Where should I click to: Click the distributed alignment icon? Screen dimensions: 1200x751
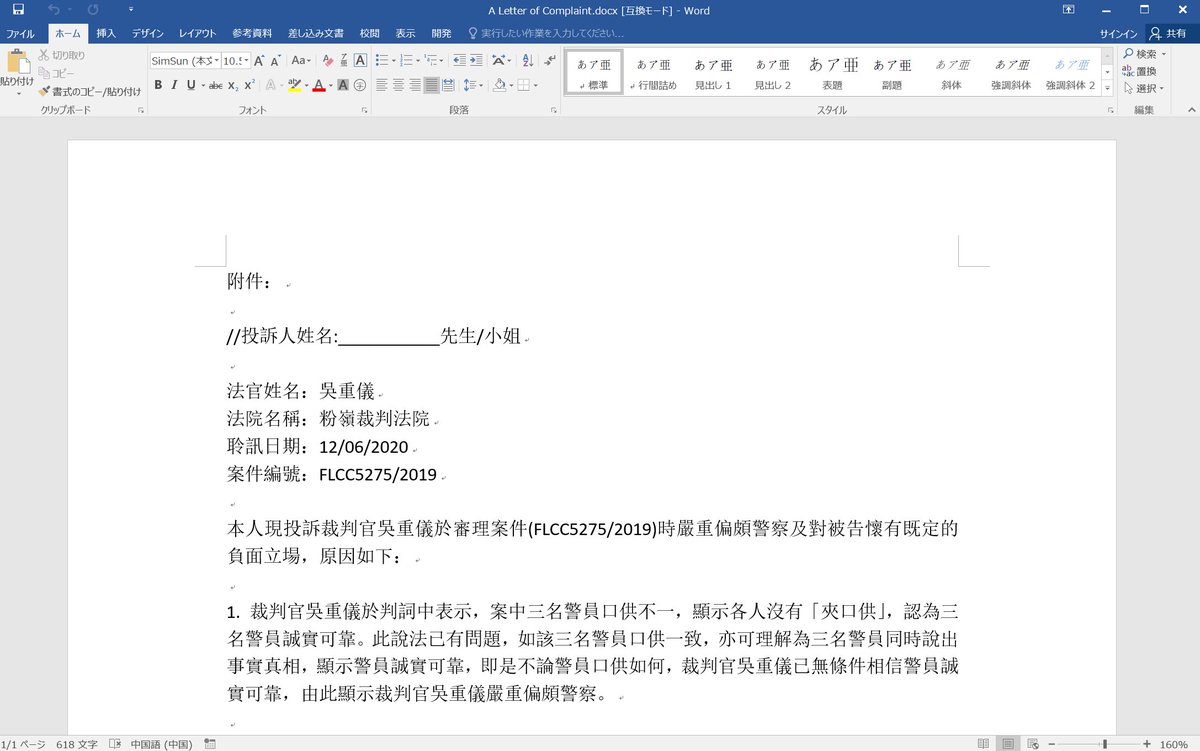click(x=448, y=85)
